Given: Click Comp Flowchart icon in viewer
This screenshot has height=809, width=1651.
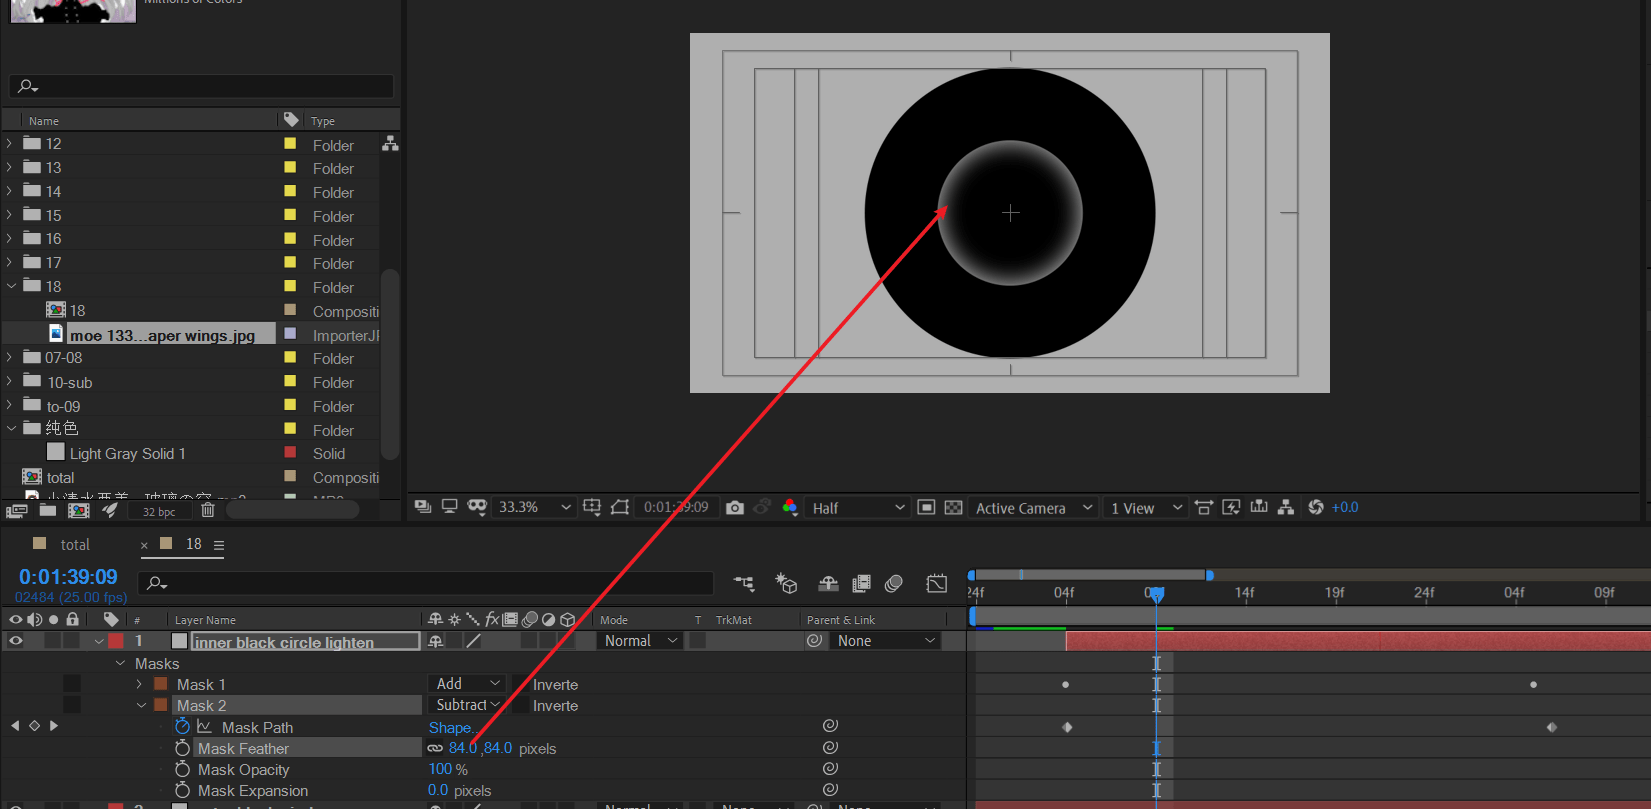Looking at the screenshot, I should (1286, 507).
